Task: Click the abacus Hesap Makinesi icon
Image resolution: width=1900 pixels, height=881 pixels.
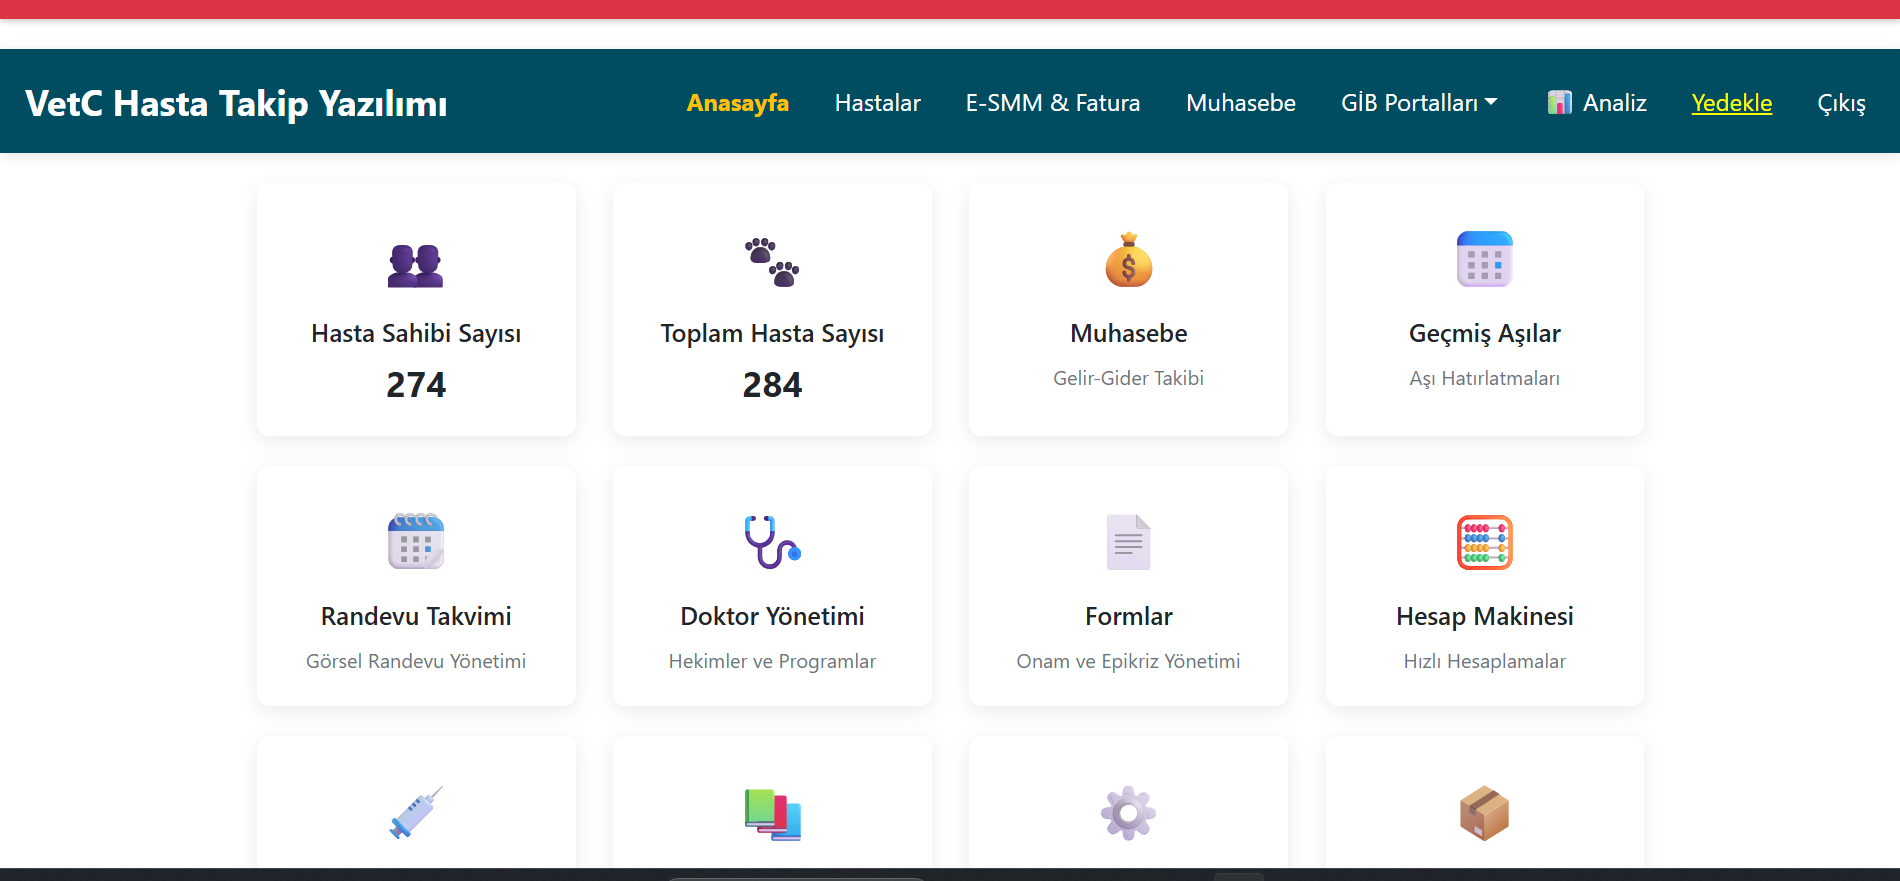Action: coord(1484,542)
